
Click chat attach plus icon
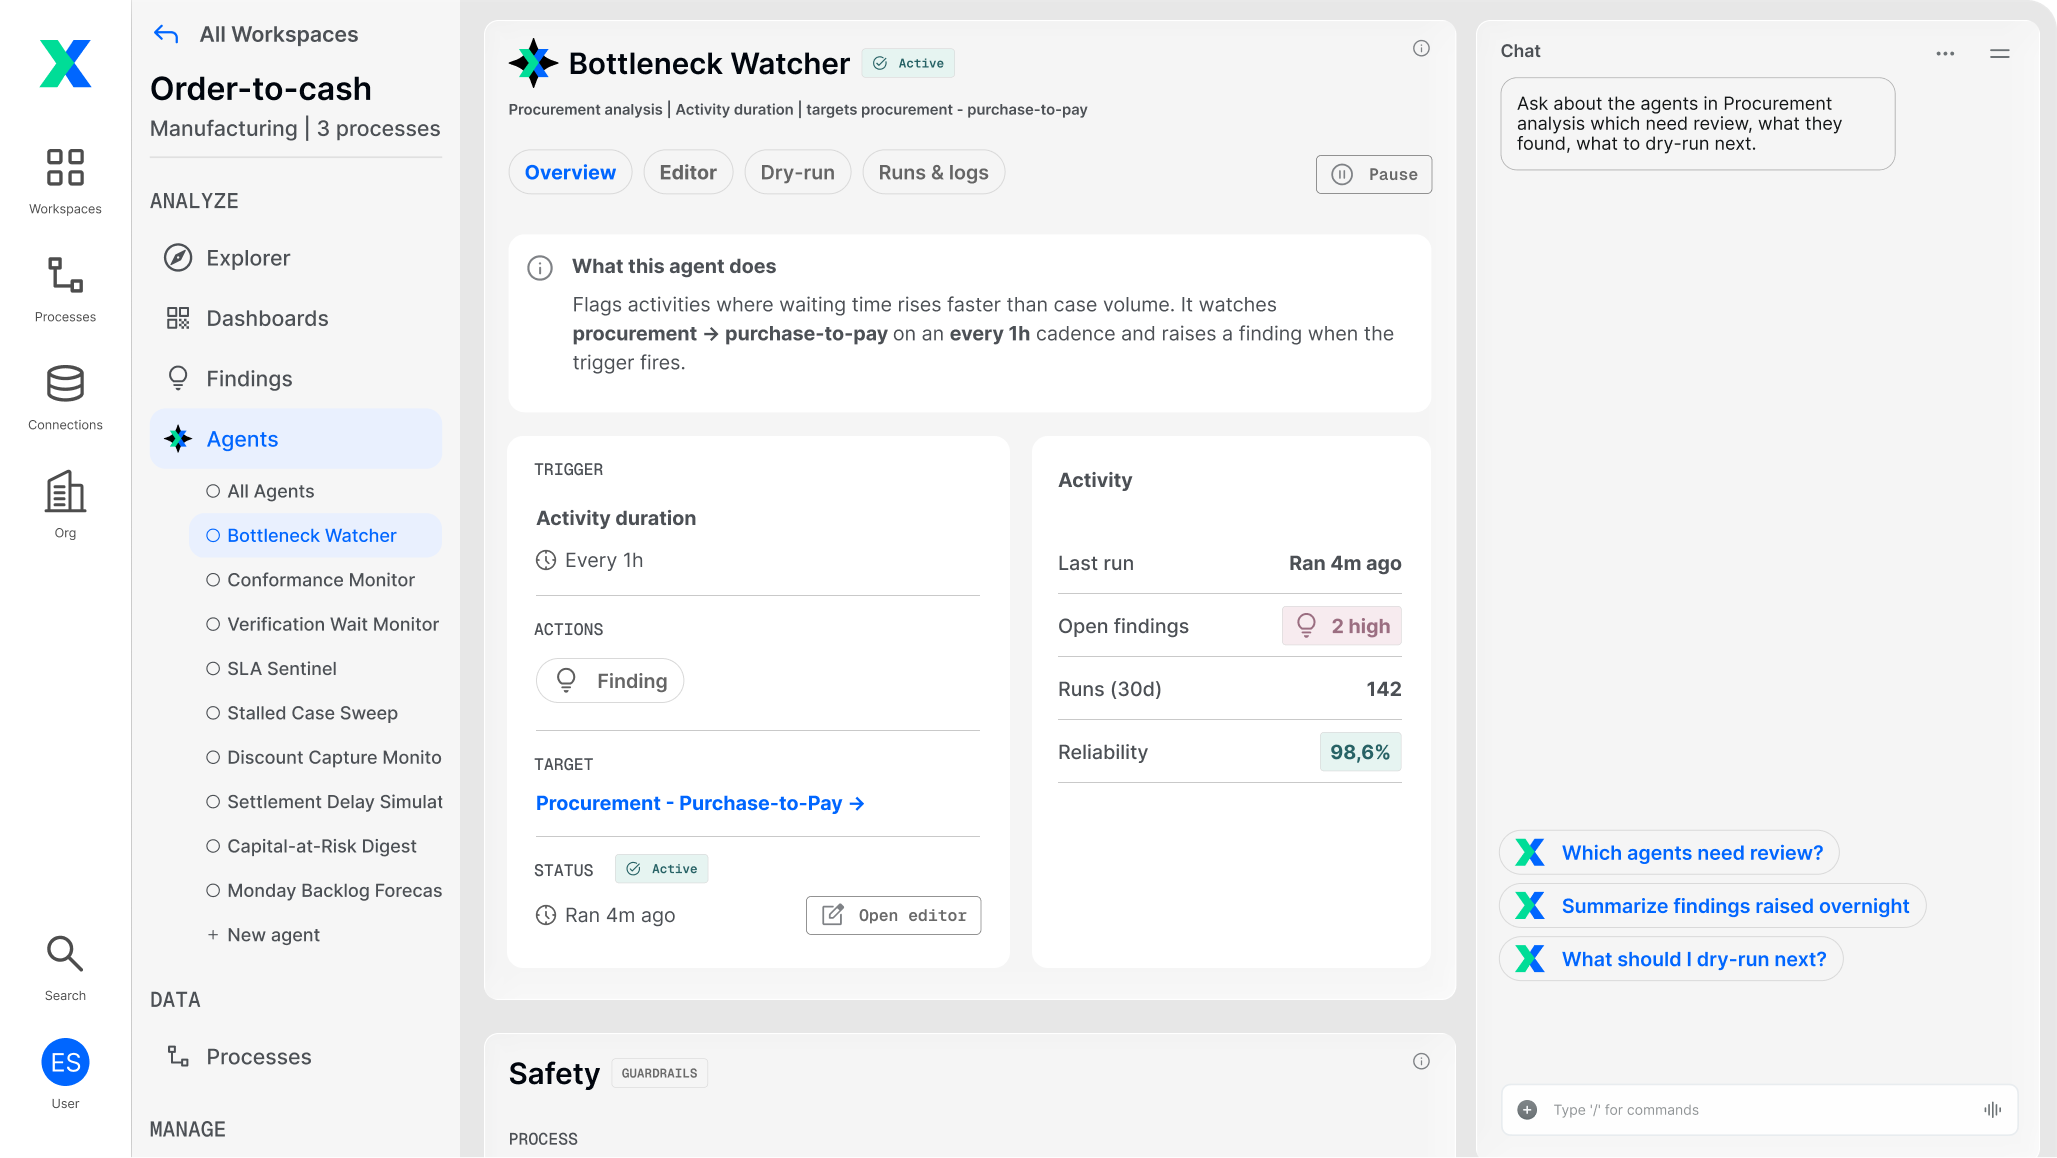[1527, 1110]
